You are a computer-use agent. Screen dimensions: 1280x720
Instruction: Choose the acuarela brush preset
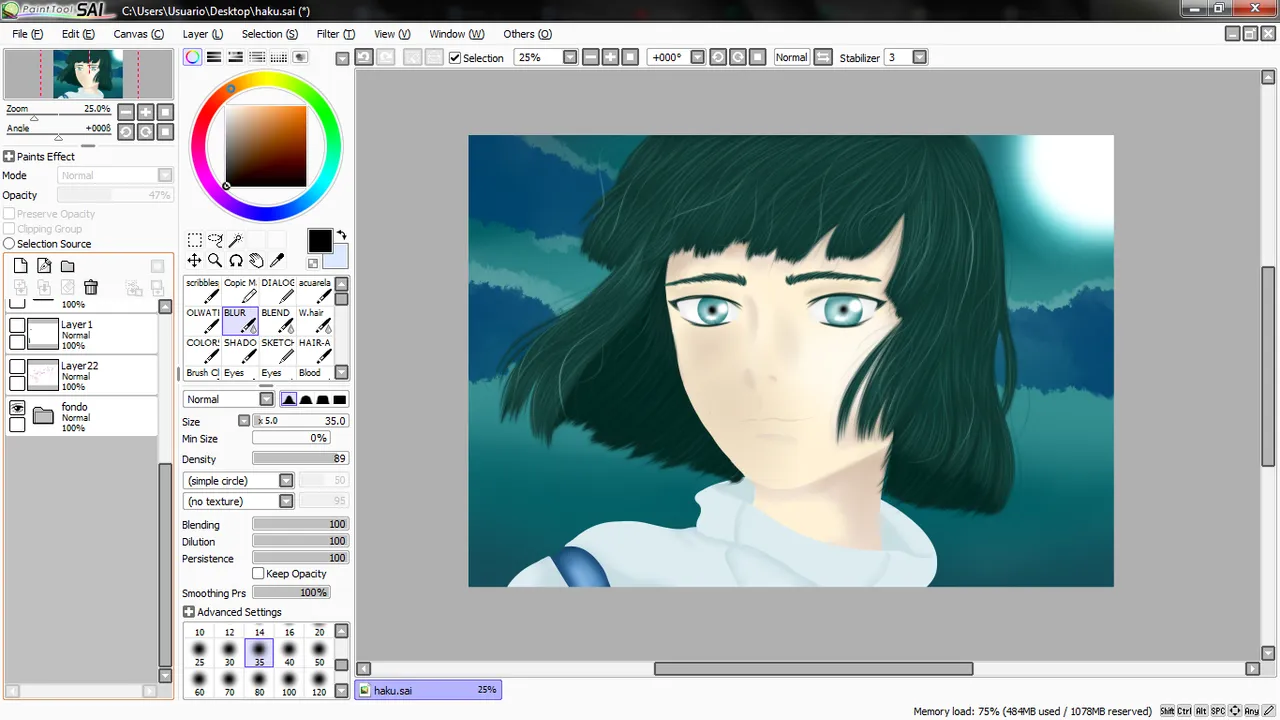[x=314, y=290]
